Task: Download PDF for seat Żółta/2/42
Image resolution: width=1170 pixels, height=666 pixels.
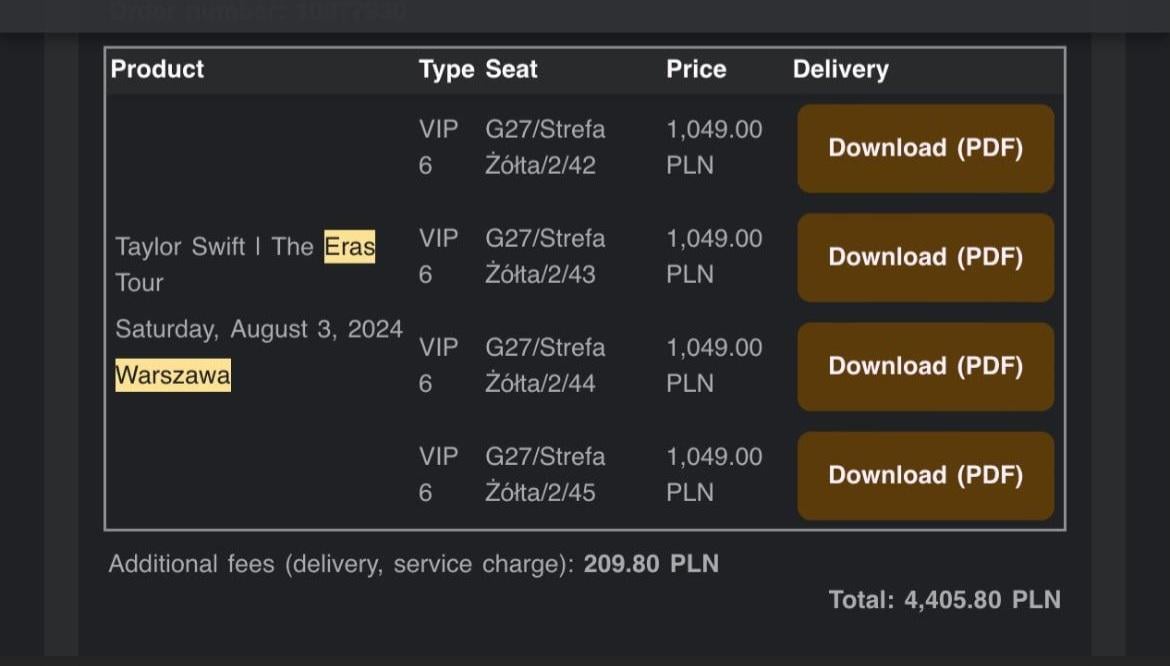Action: [925, 148]
